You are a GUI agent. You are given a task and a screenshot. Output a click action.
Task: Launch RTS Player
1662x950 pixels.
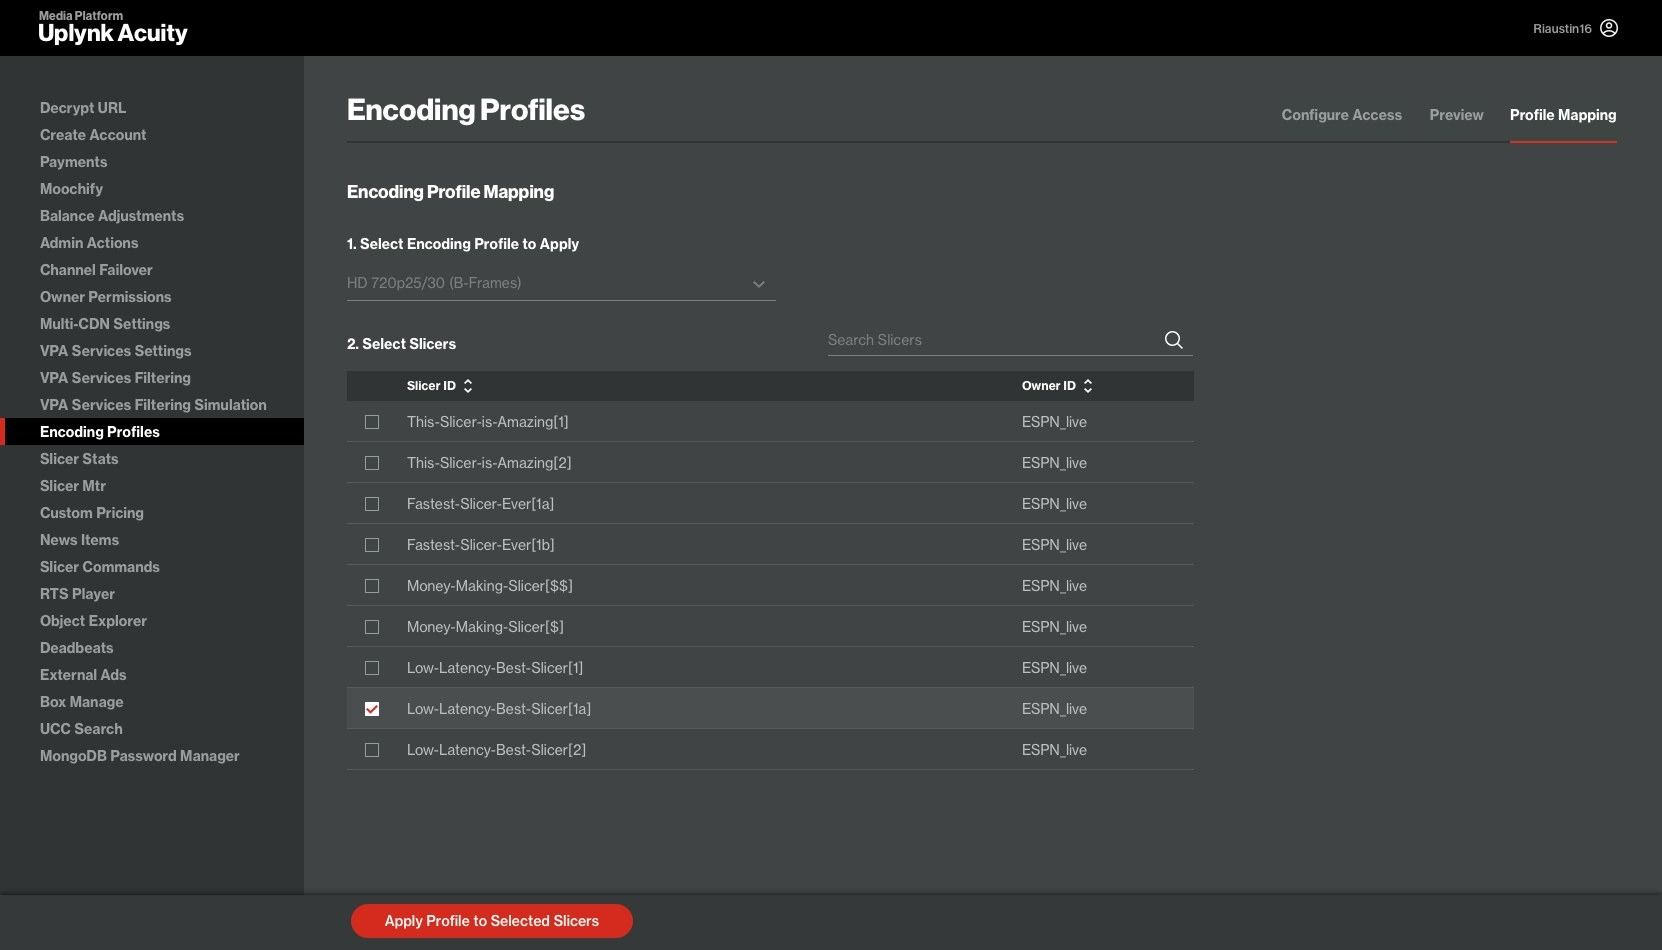tap(77, 594)
